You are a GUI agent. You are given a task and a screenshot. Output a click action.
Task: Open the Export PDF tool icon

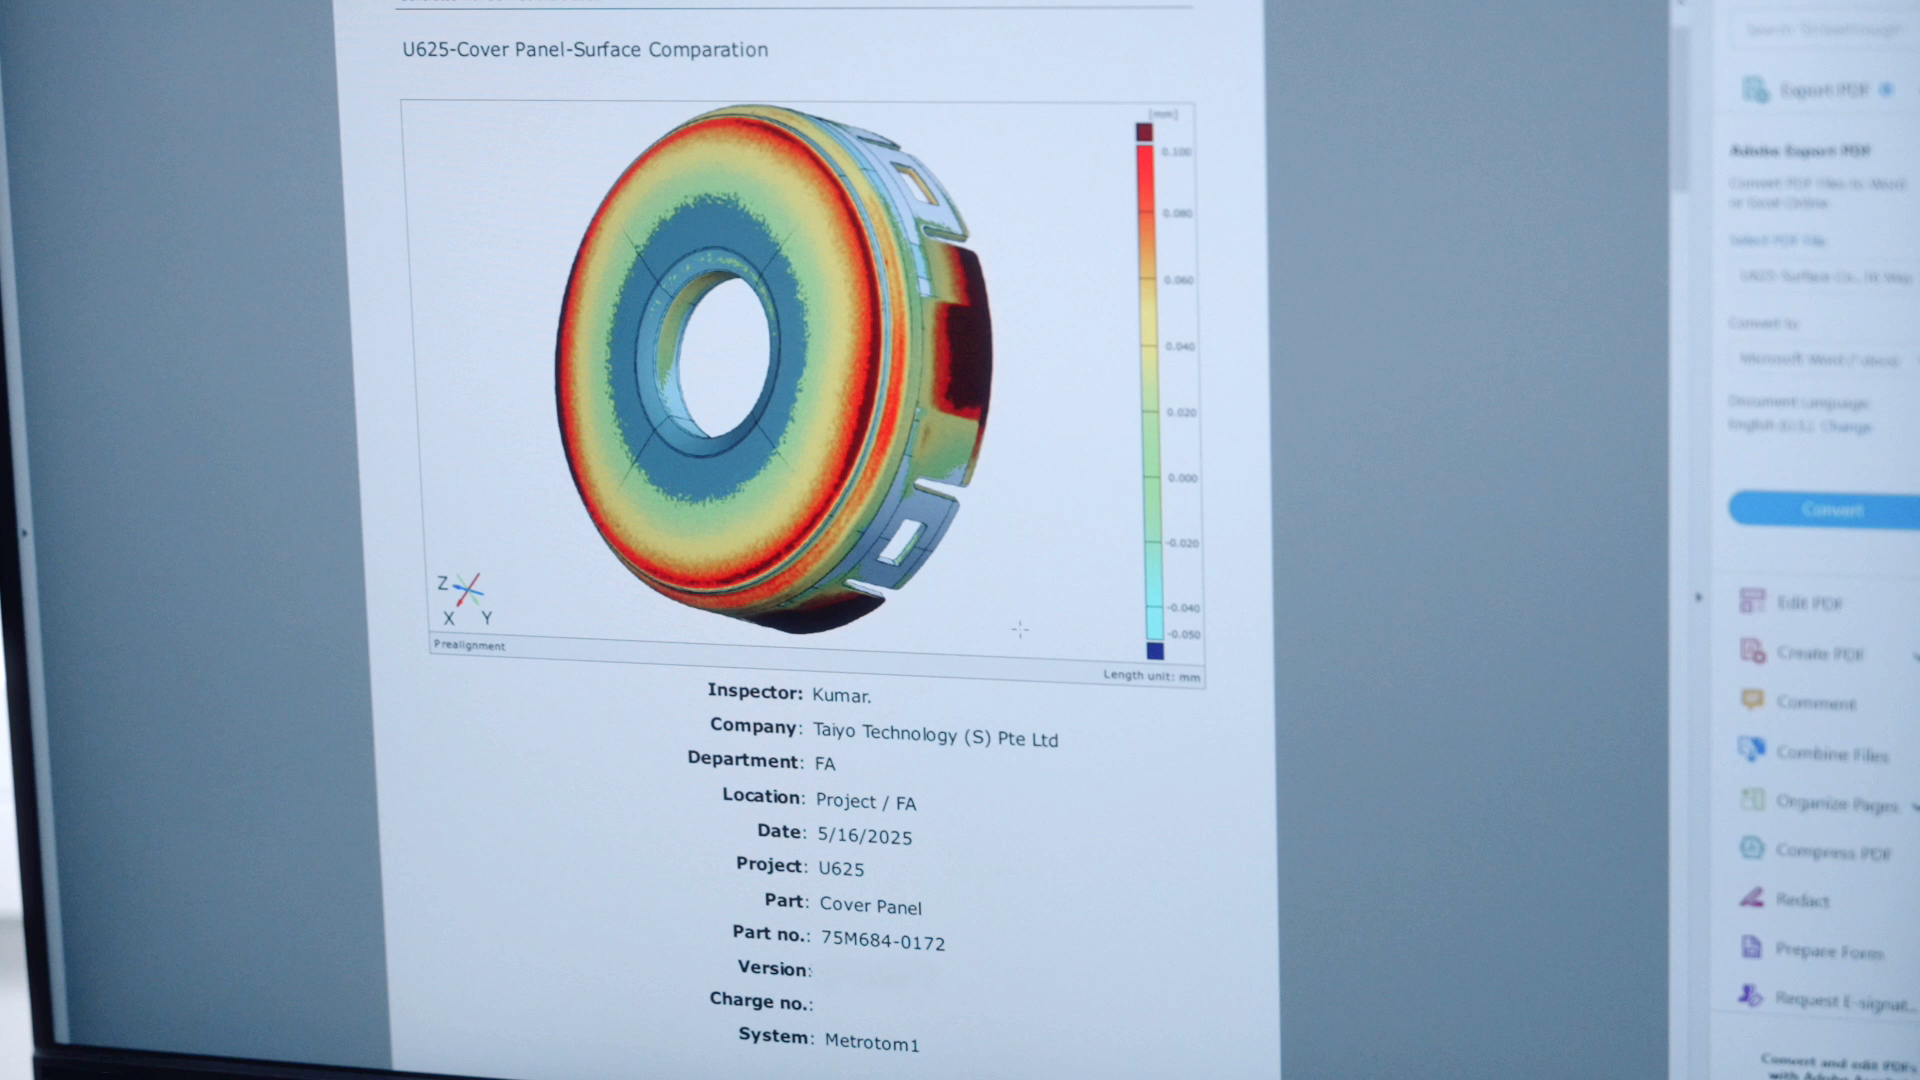pos(1755,90)
